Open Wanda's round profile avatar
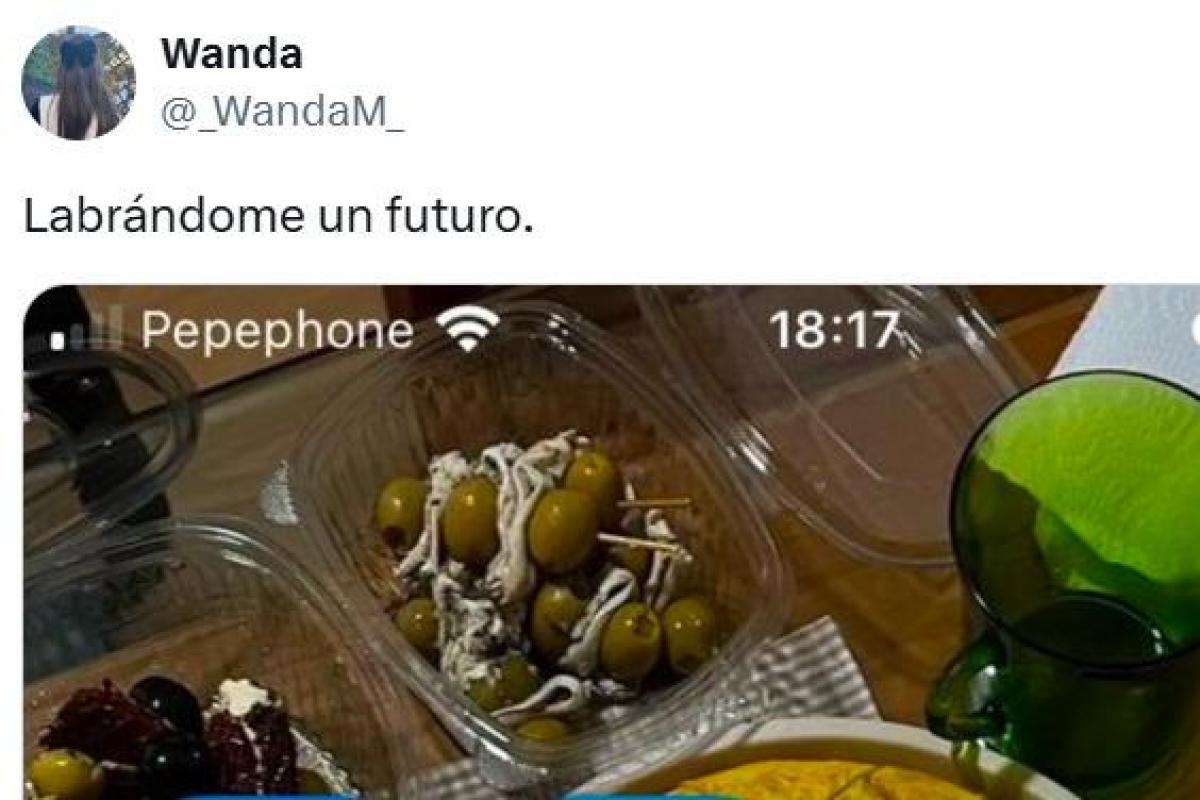Viewport: 1200px width, 800px height. (x=78, y=83)
